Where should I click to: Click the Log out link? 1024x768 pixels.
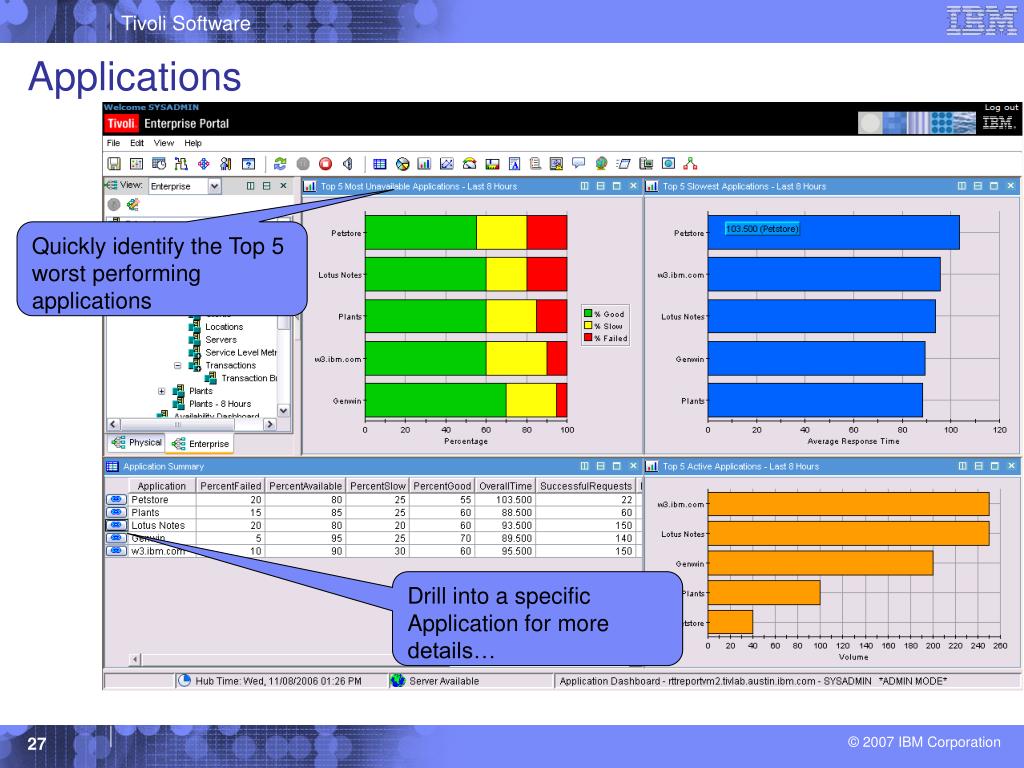tap(1001, 107)
